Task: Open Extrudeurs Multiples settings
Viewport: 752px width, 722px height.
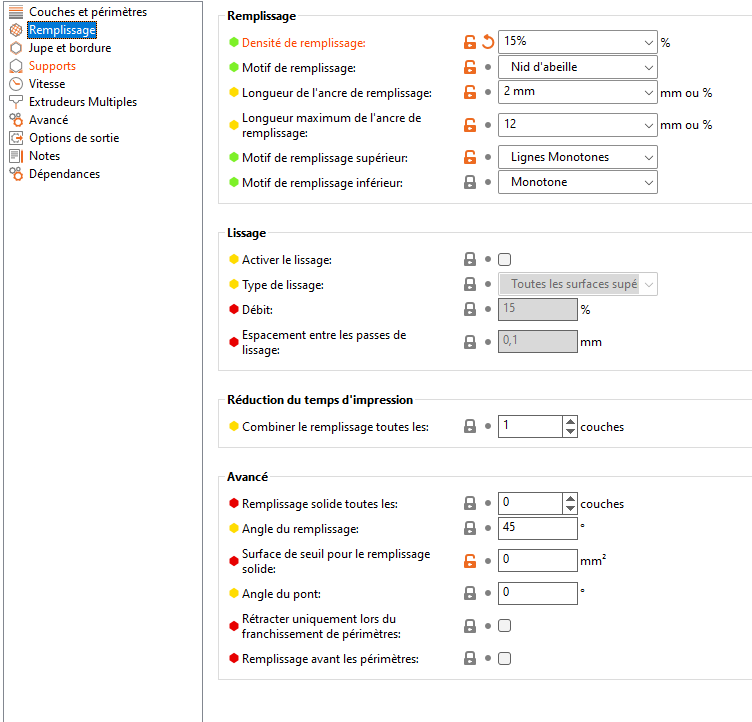Action: [83, 102]
